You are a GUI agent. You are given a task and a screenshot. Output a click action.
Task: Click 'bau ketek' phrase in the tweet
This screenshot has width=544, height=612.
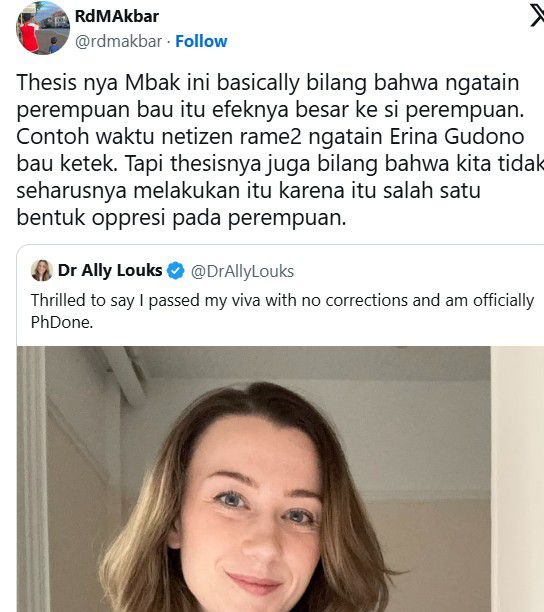(x=64, y=164)
